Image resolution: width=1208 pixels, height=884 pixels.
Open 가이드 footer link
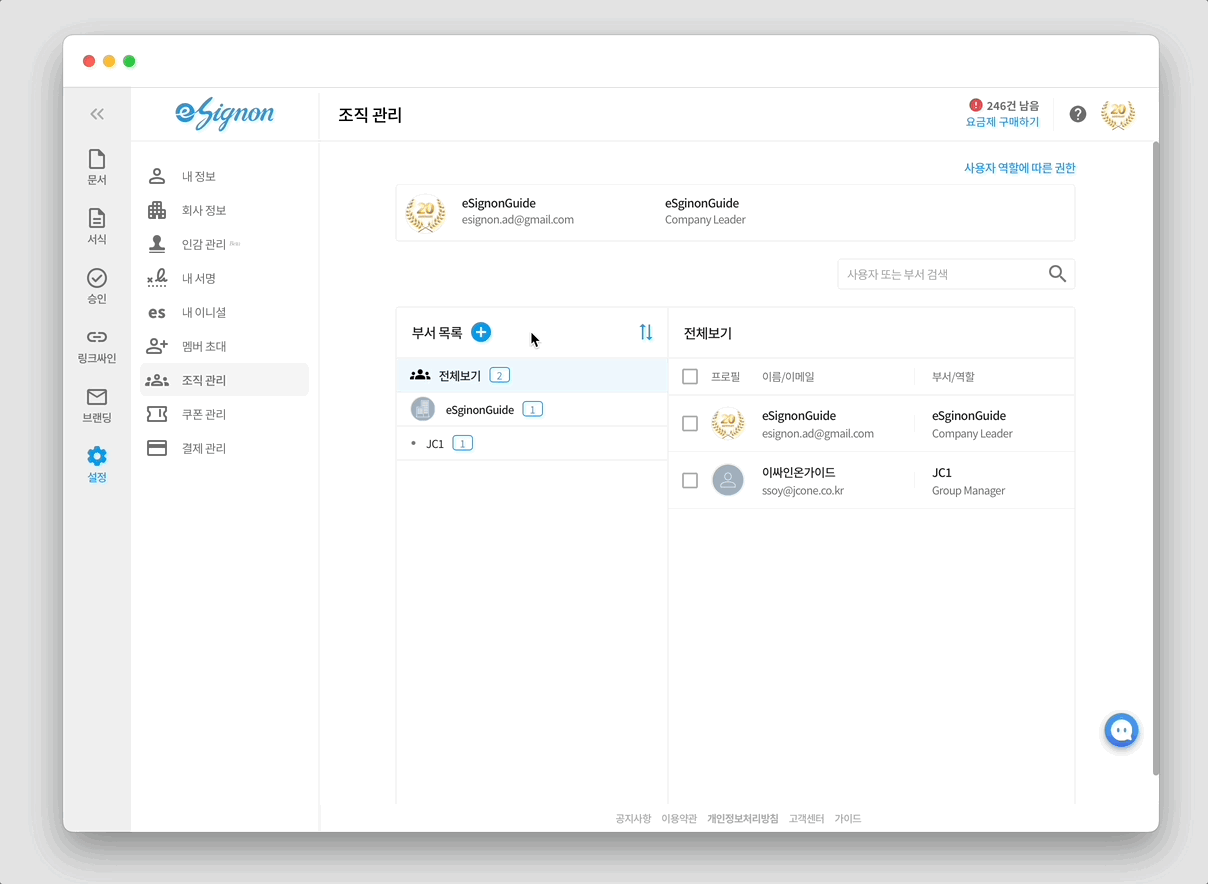848,818
